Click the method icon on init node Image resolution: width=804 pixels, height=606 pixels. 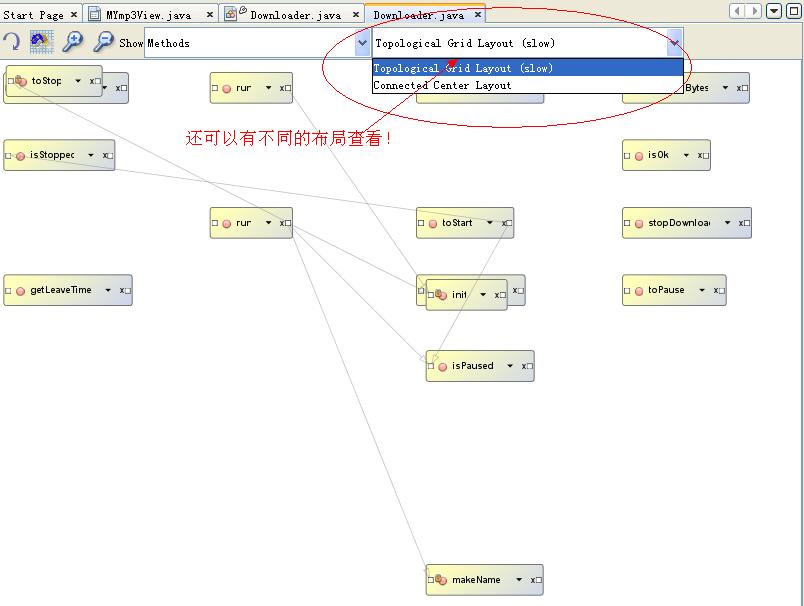pos(441,295)
